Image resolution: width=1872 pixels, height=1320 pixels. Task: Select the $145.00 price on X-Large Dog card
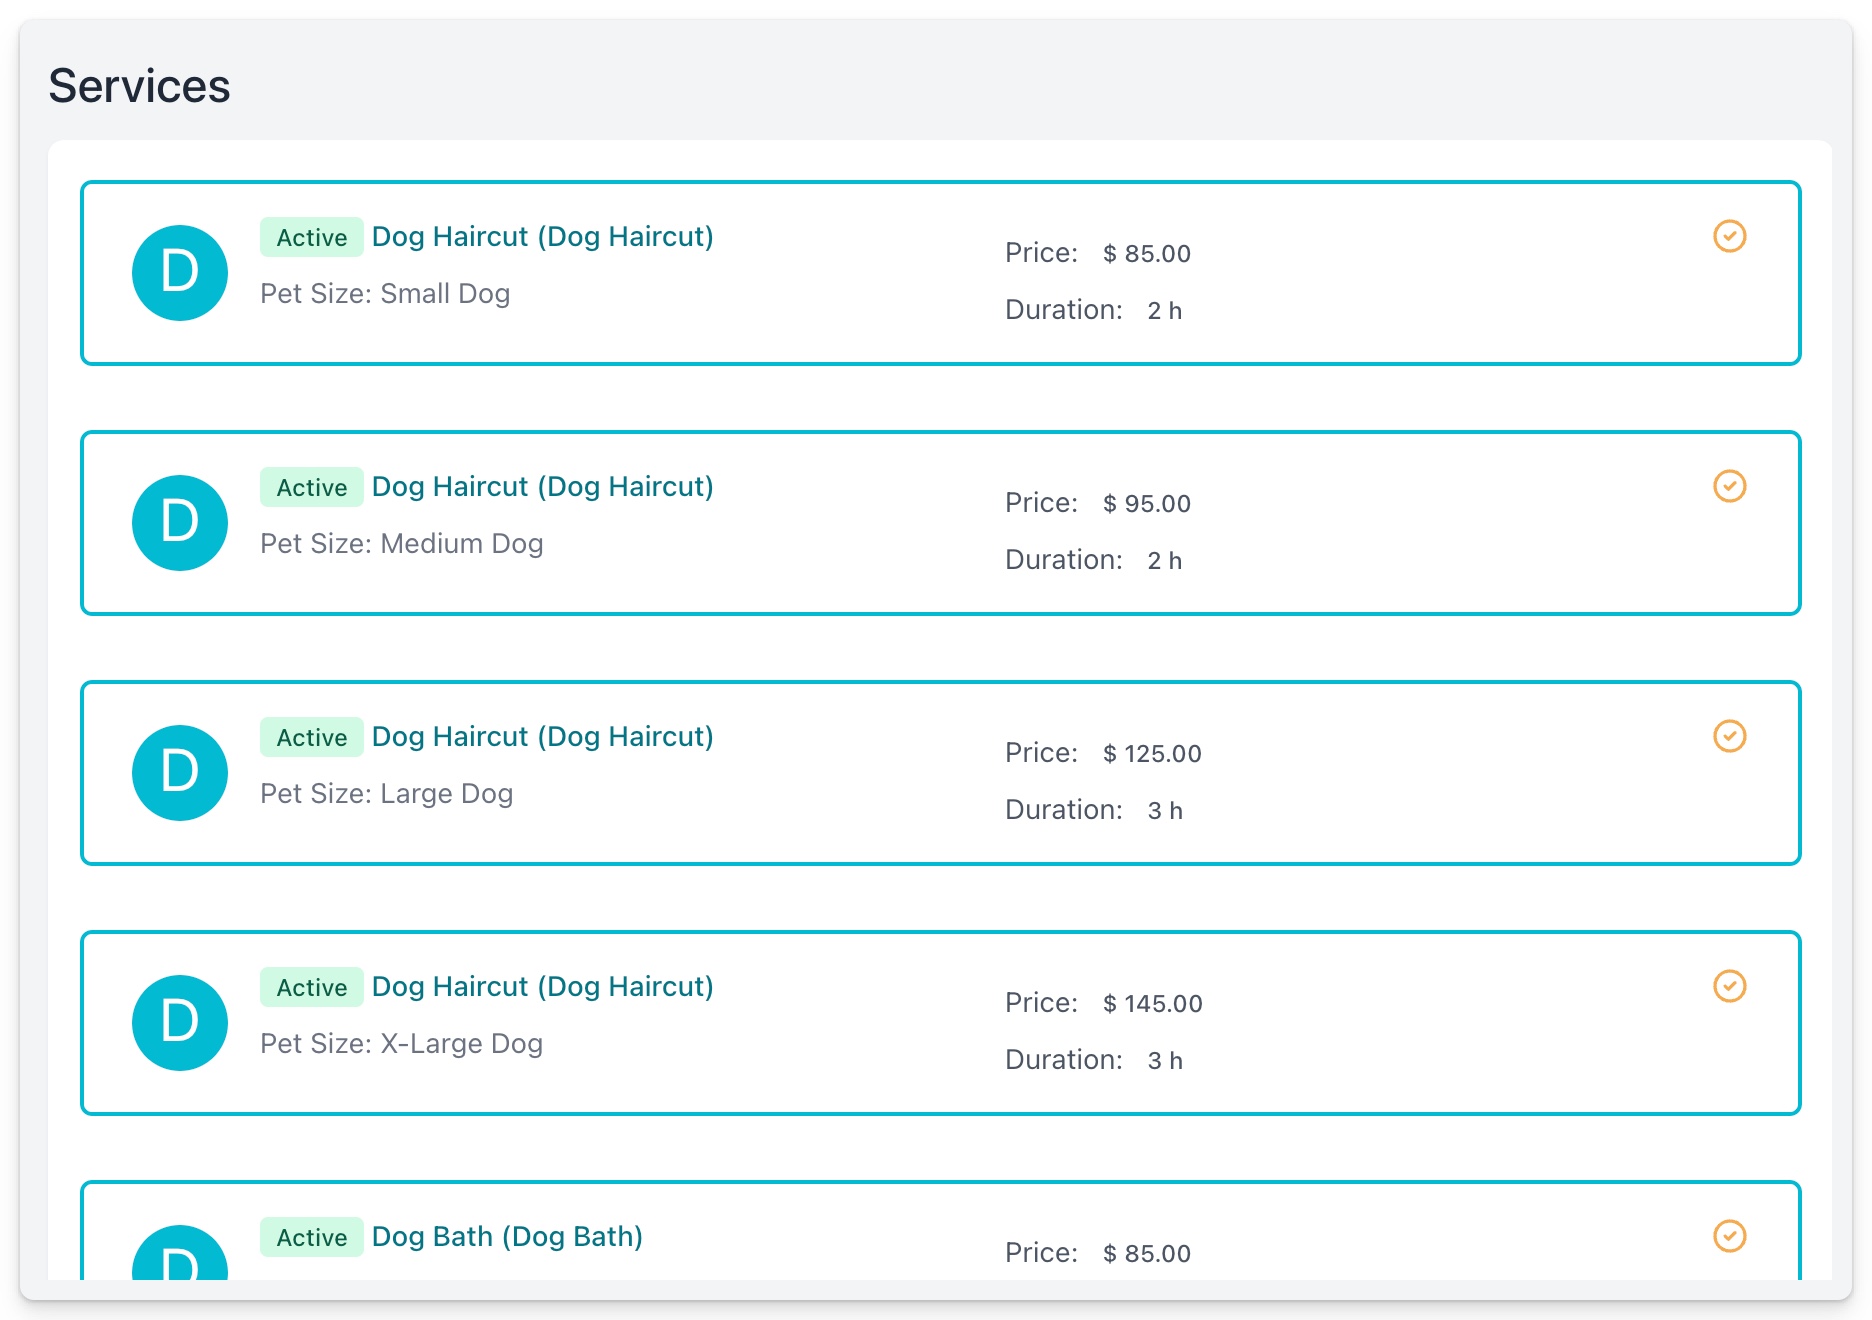point(1152,1004)
